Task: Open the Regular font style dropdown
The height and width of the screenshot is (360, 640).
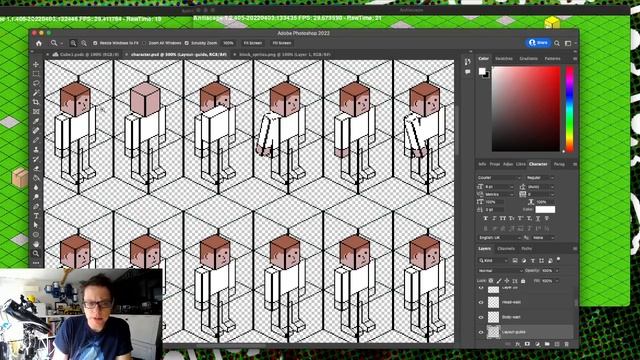Action: (540, 178)
